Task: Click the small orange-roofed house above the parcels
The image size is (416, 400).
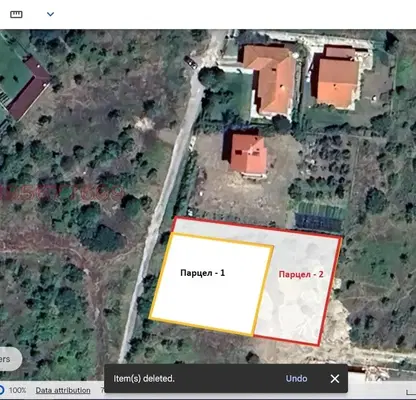Action: (x=248, y=154)
